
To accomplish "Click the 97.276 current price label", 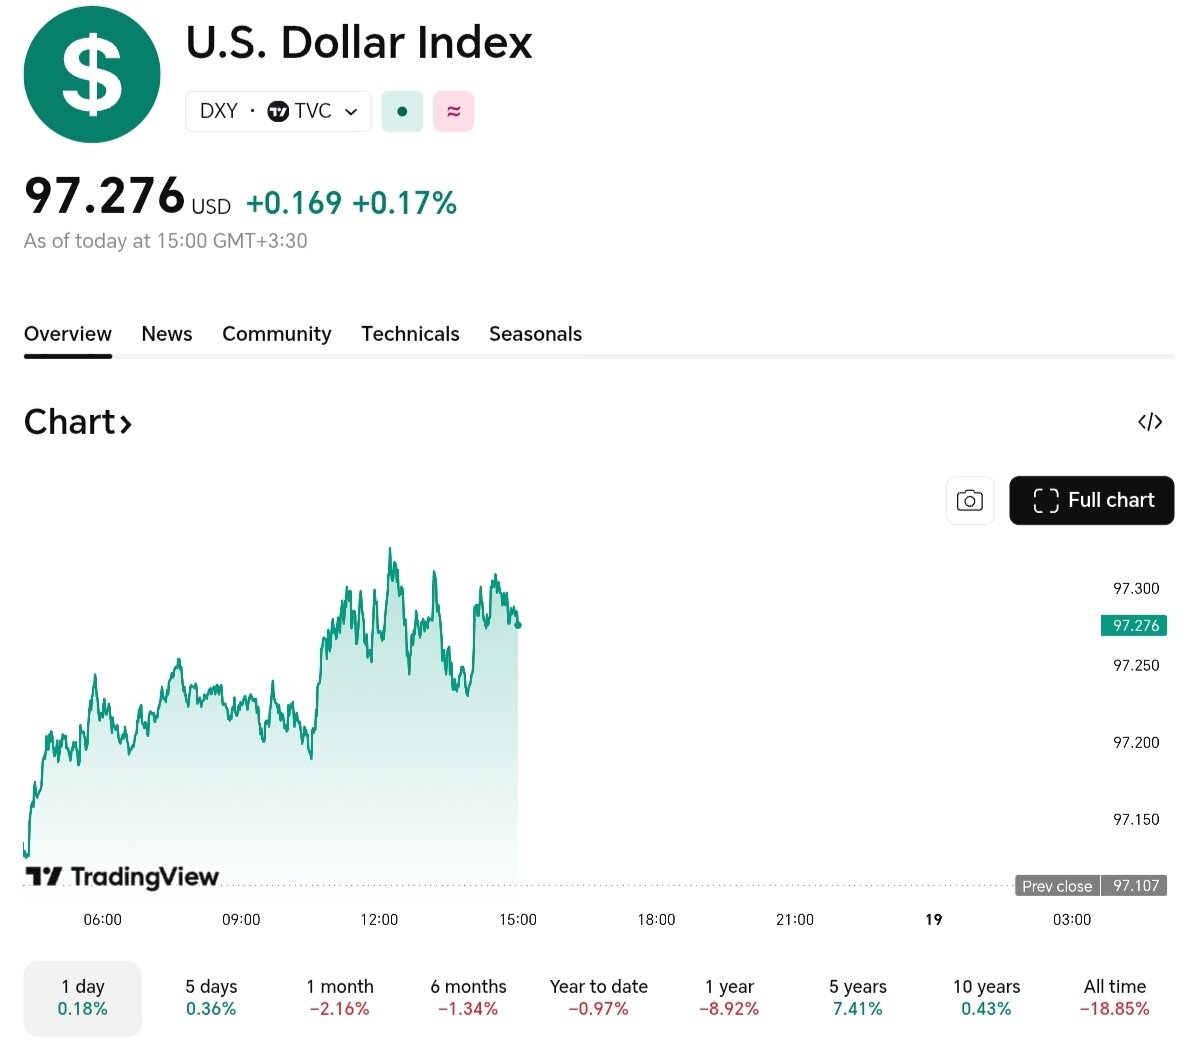I will pos(1134,626).
